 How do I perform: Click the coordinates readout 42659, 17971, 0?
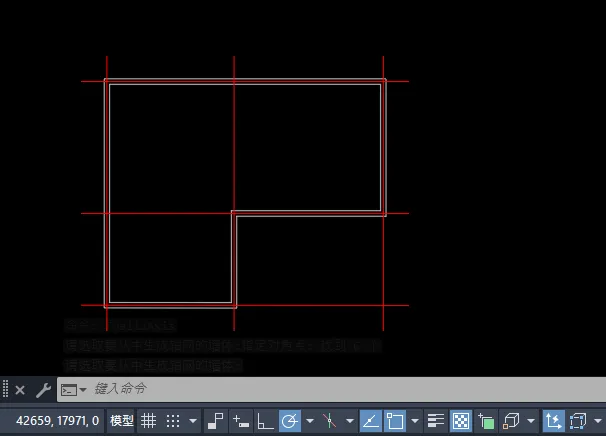[x=58, y=421]
